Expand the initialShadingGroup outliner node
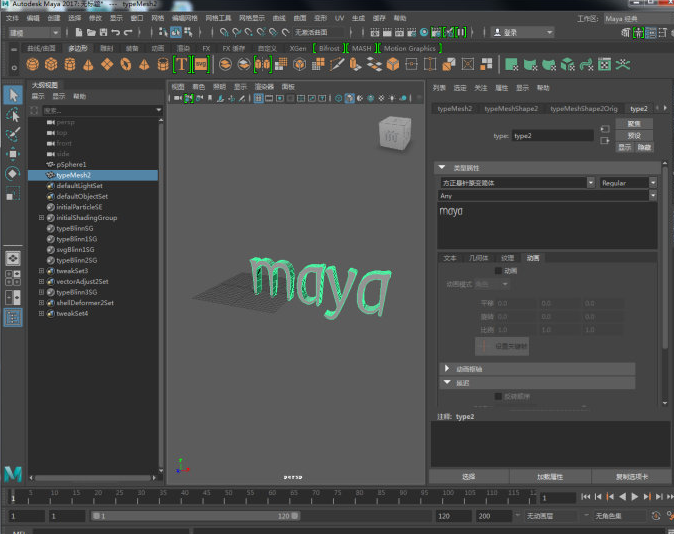The width and height of the screenshot is (674, 534). (41, 217)
